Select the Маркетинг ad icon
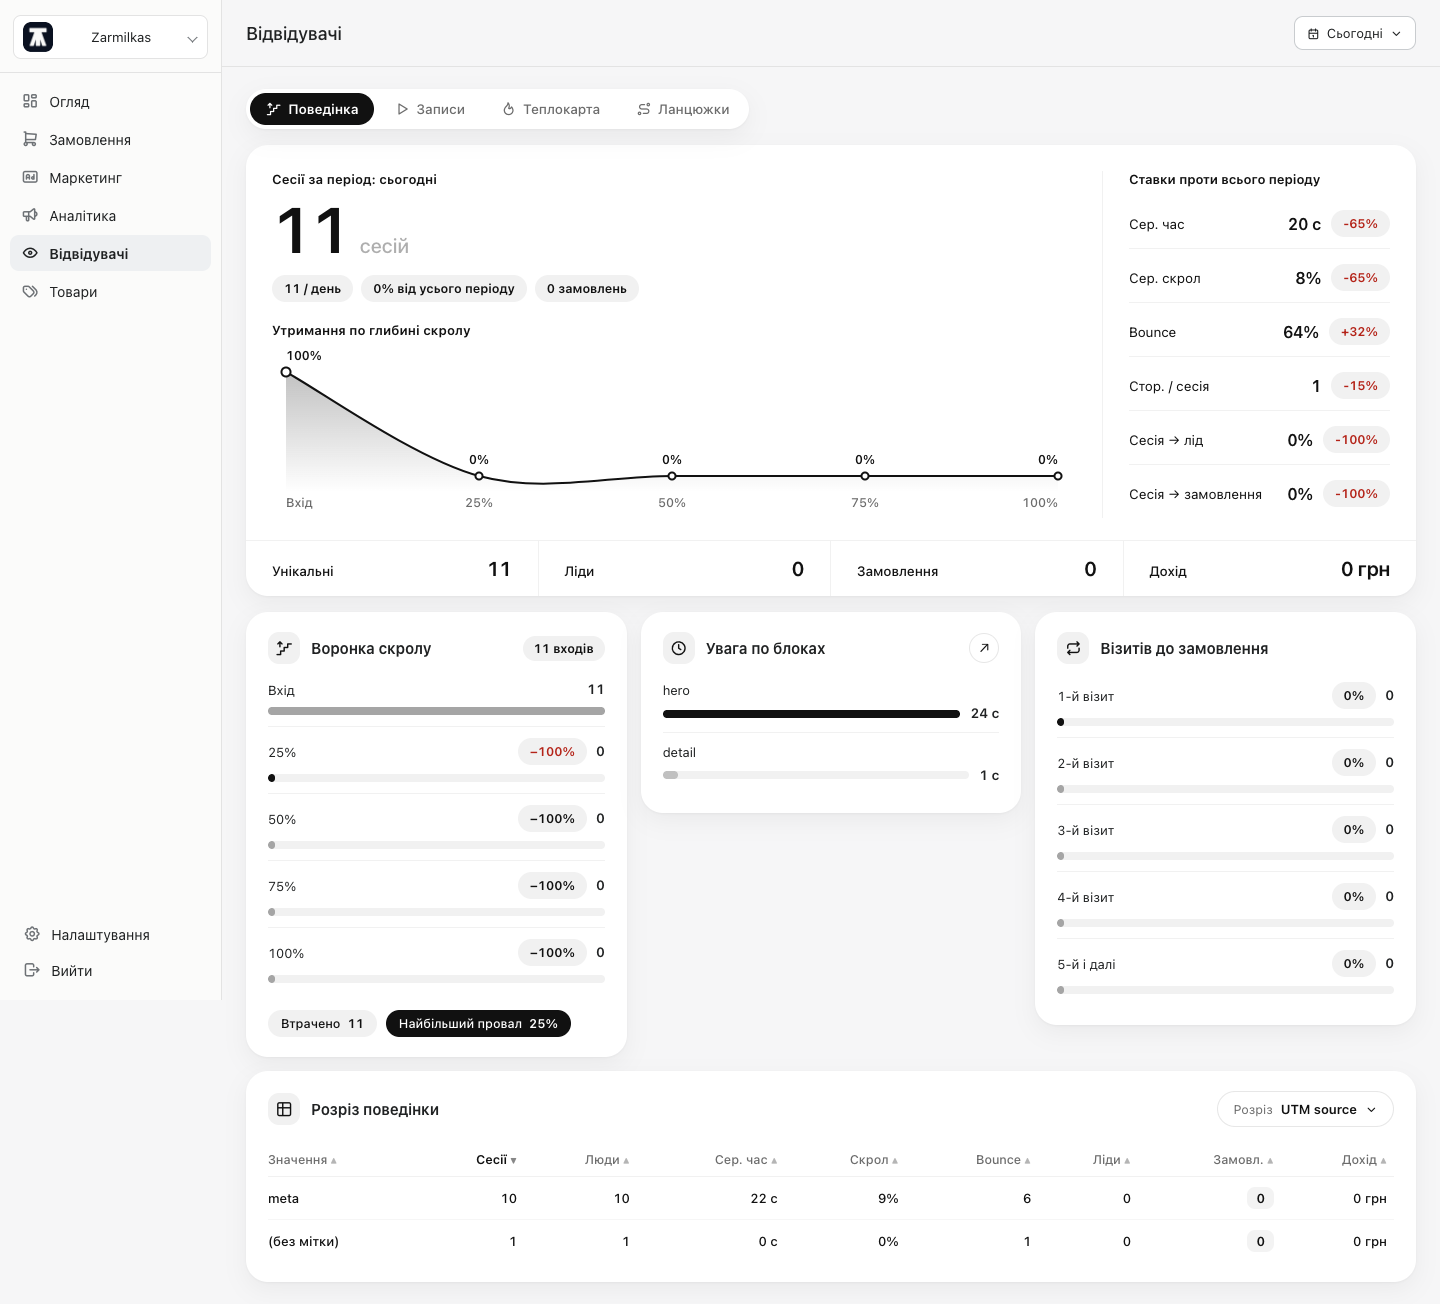1440x1304 pixels. click(30, 177)
